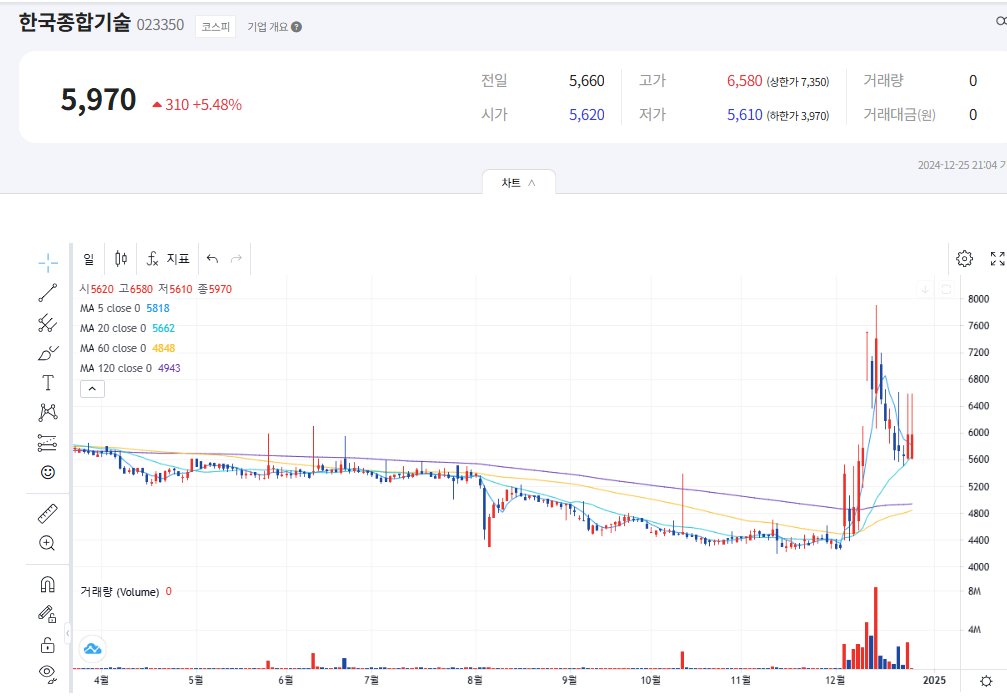Select MA 120 close indicator legend

[x=130, y=368]
